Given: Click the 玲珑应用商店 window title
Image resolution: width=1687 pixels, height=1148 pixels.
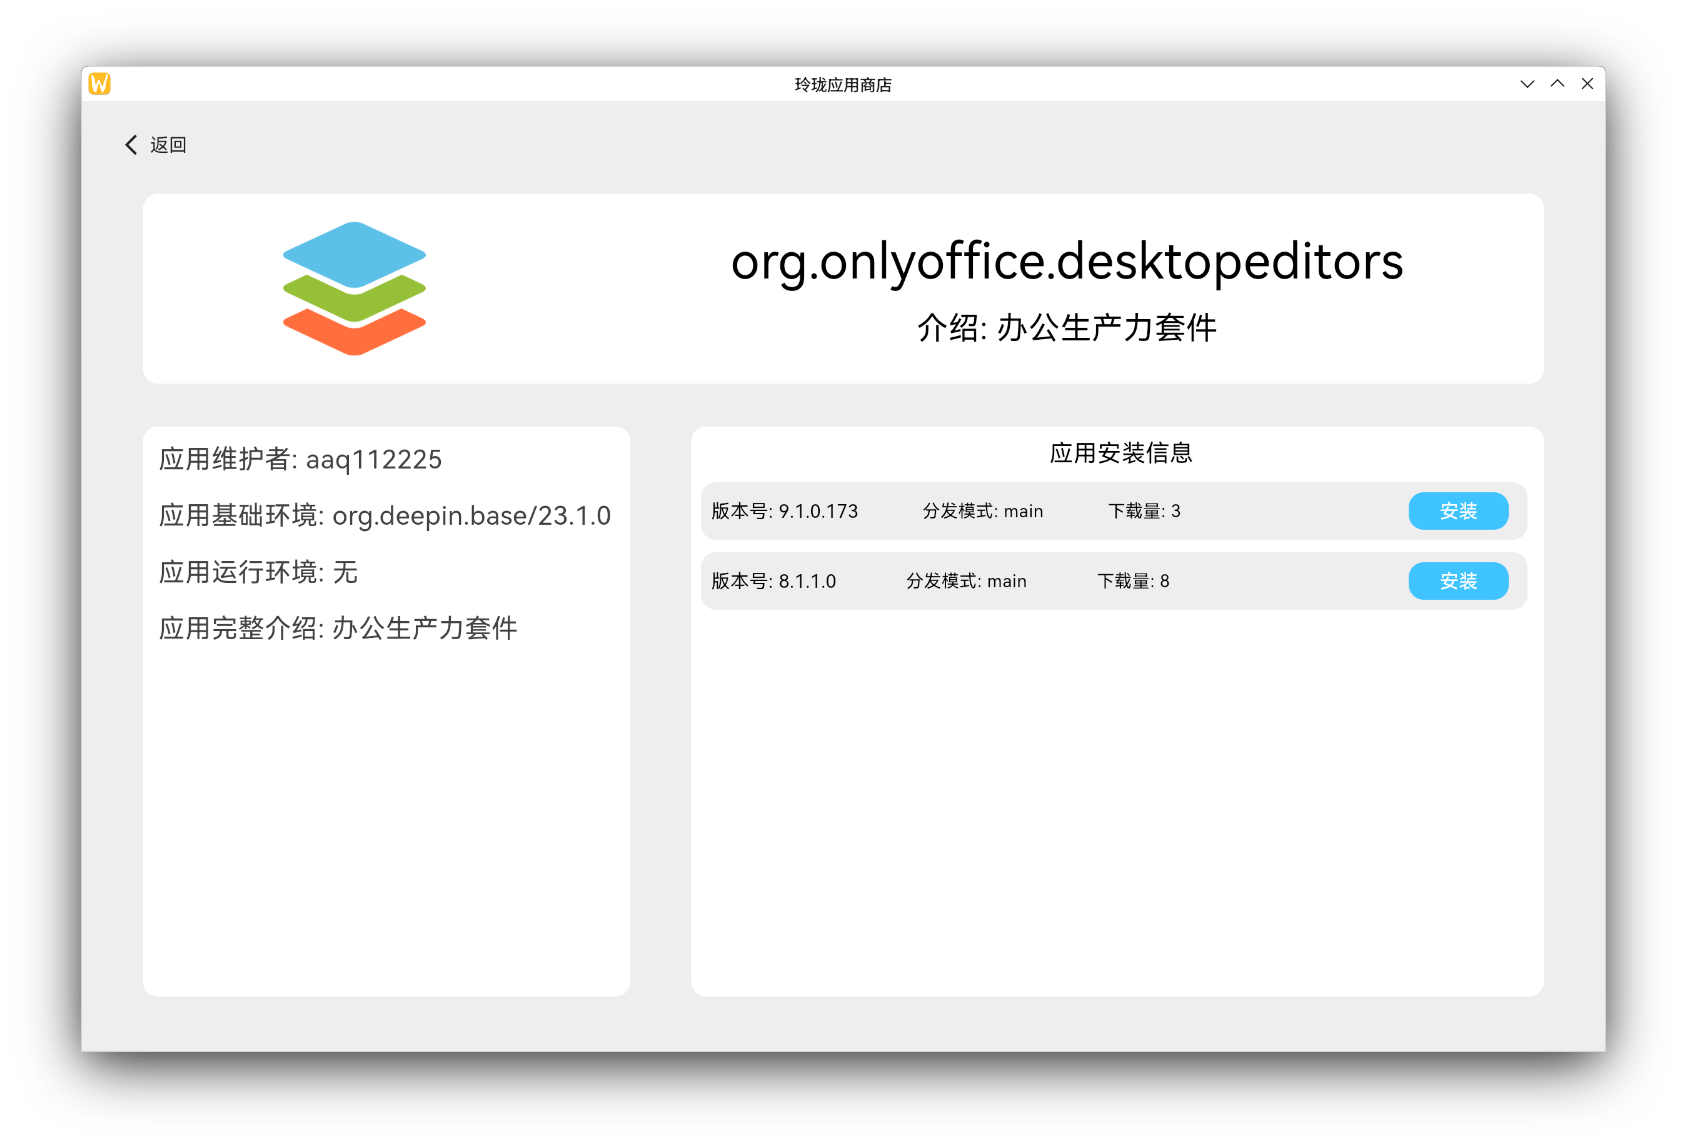Looking at the screenshot, I should (x=843, y=85).
